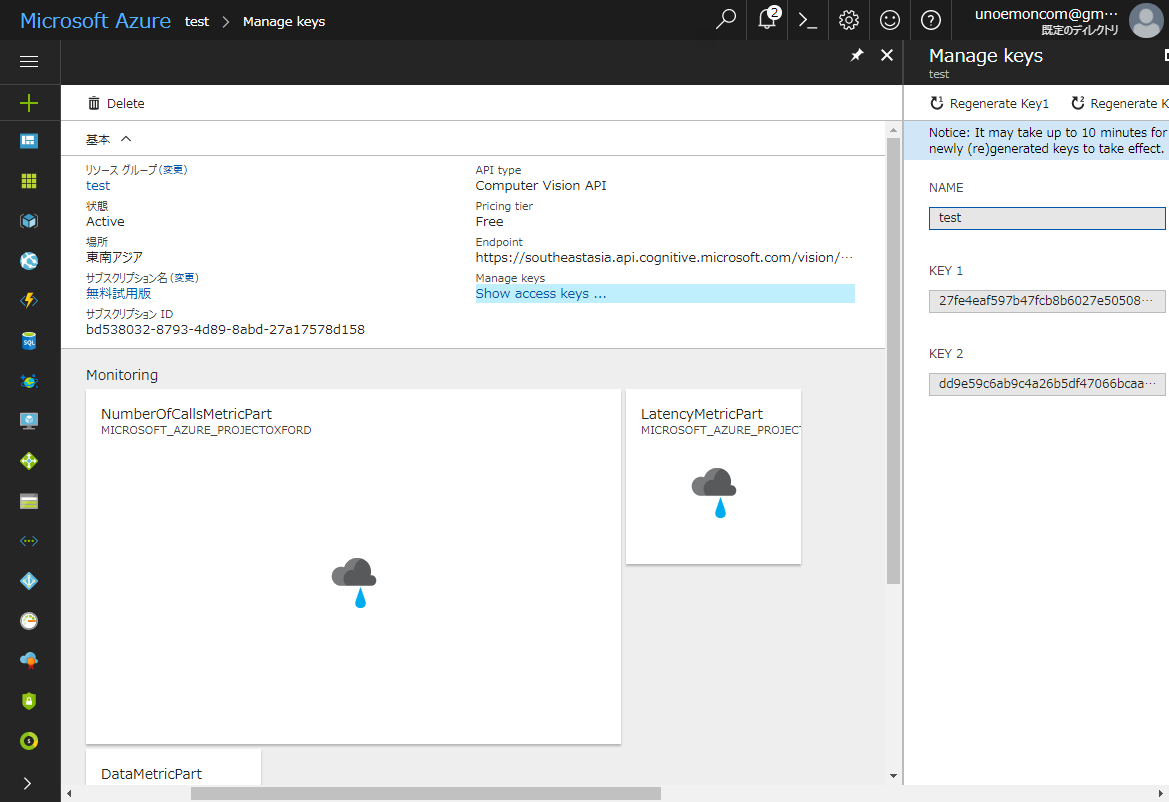Open the hamburger menu in the sidebar
The image size is (1169, 802).
click(x=29, y=61)
